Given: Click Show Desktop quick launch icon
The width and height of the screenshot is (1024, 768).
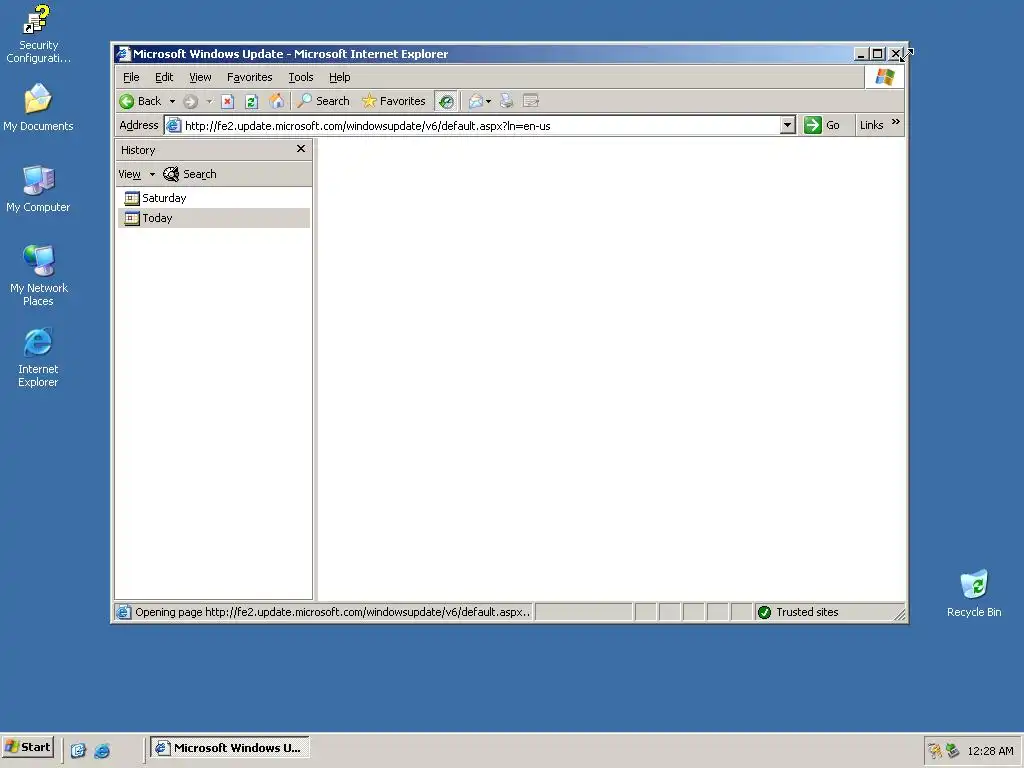Looking at the screenshot, I should coord(78,750).
